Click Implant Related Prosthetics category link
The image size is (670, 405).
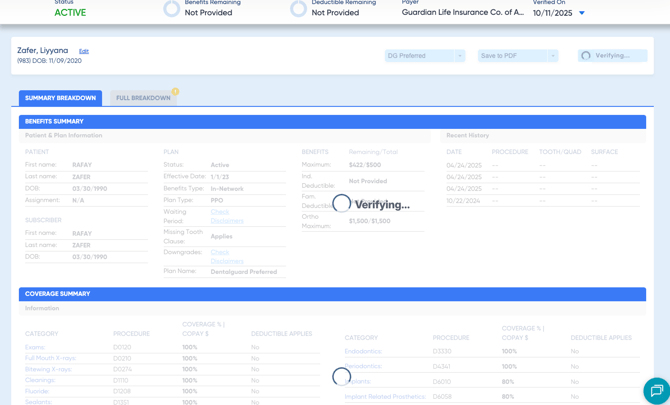(x=385, y=397)
